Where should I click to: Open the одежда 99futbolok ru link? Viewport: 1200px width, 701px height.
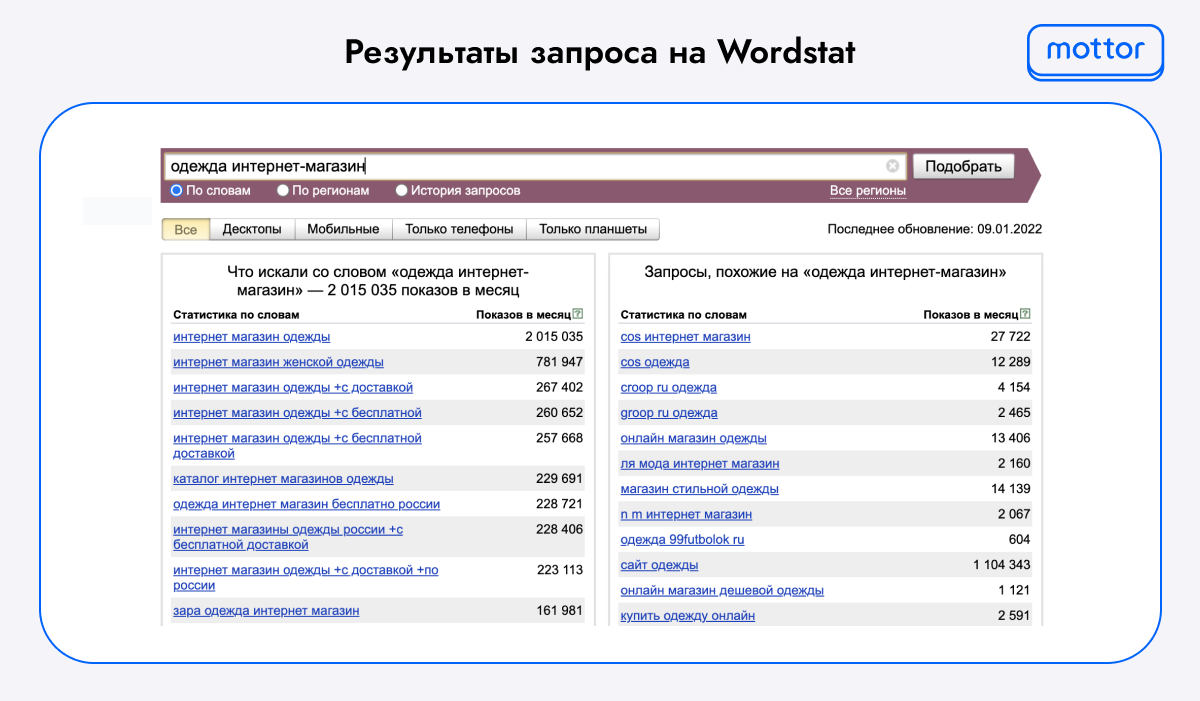point(682,540)
